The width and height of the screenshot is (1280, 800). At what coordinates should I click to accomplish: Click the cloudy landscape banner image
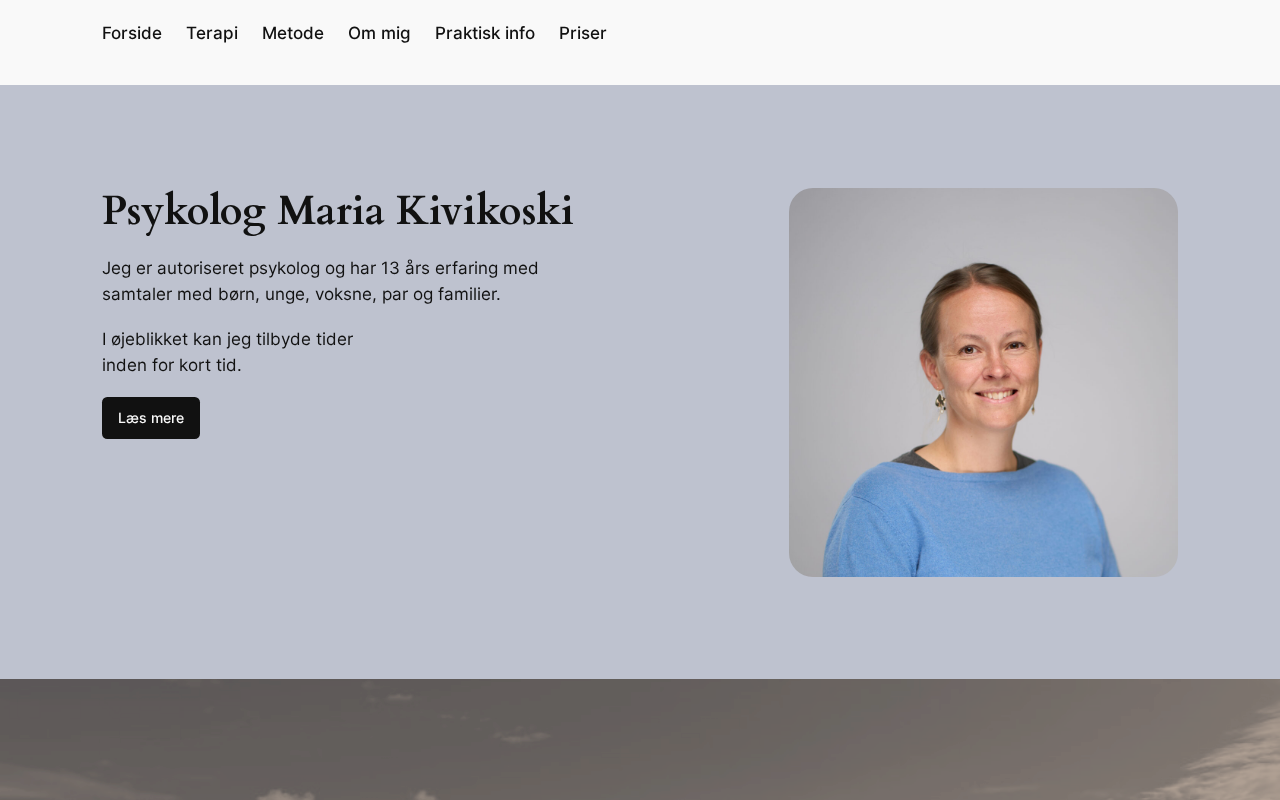640,740
